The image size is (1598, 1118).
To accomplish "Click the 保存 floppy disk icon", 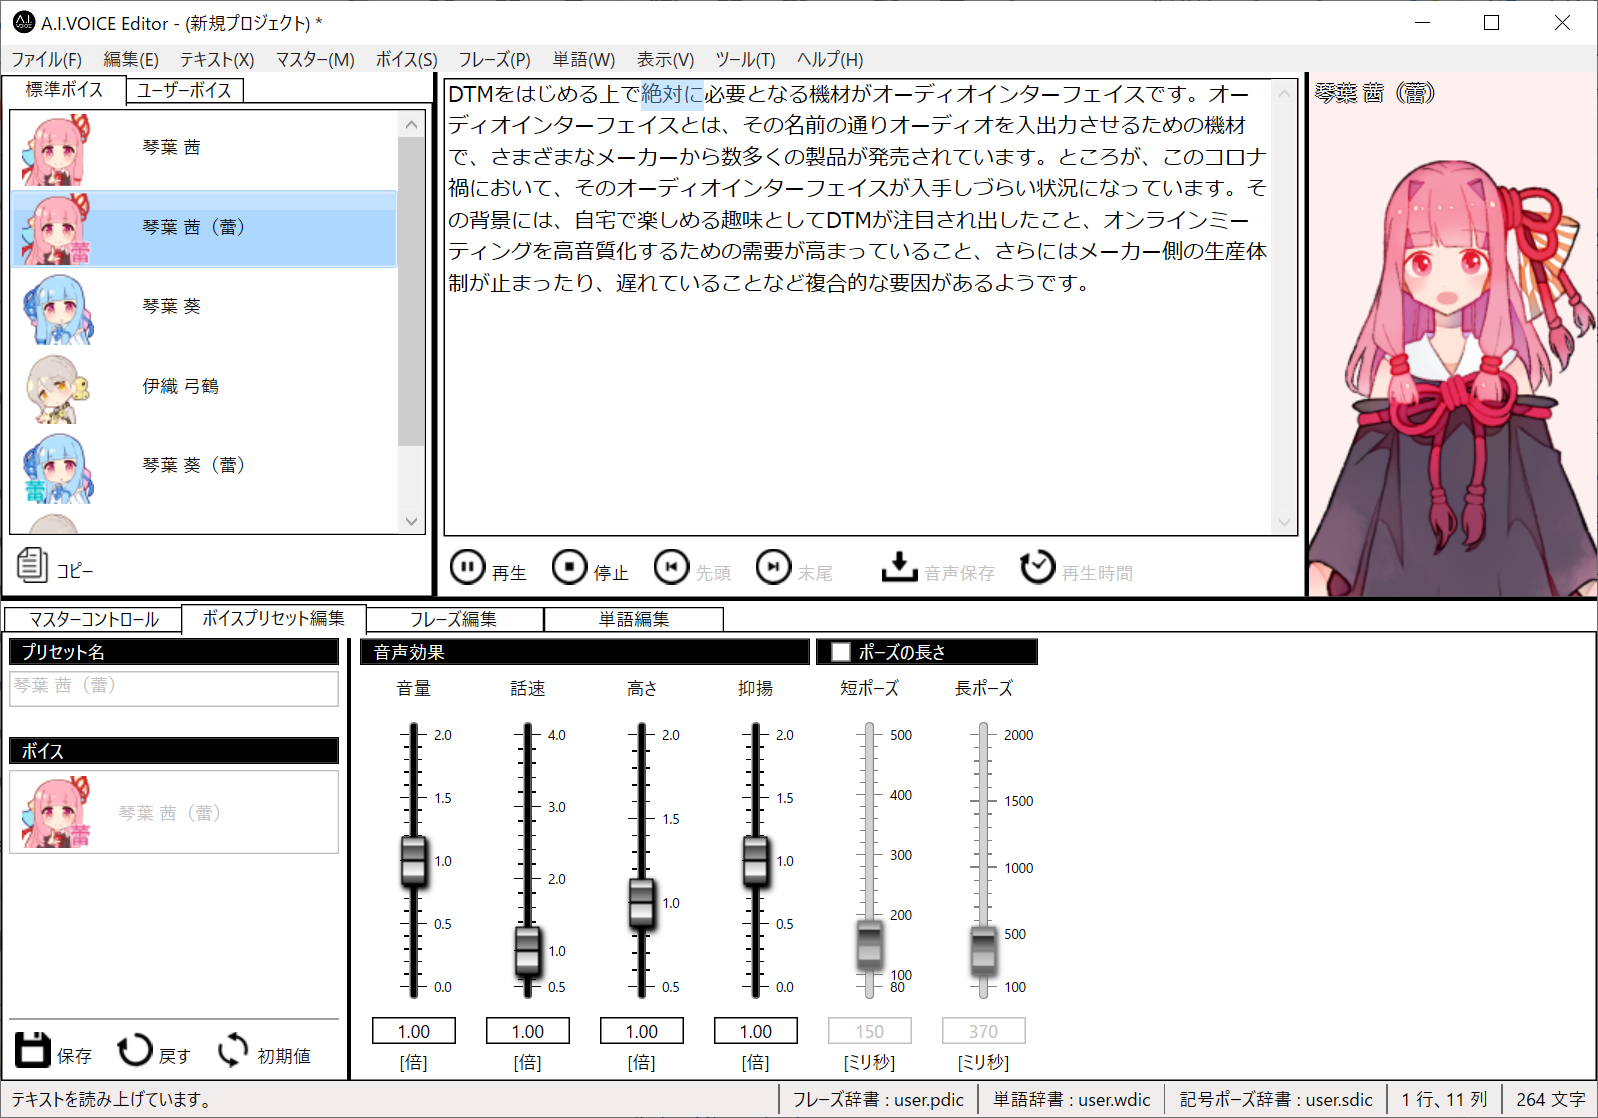I will pyautogui.click(x=32, y=1050).
